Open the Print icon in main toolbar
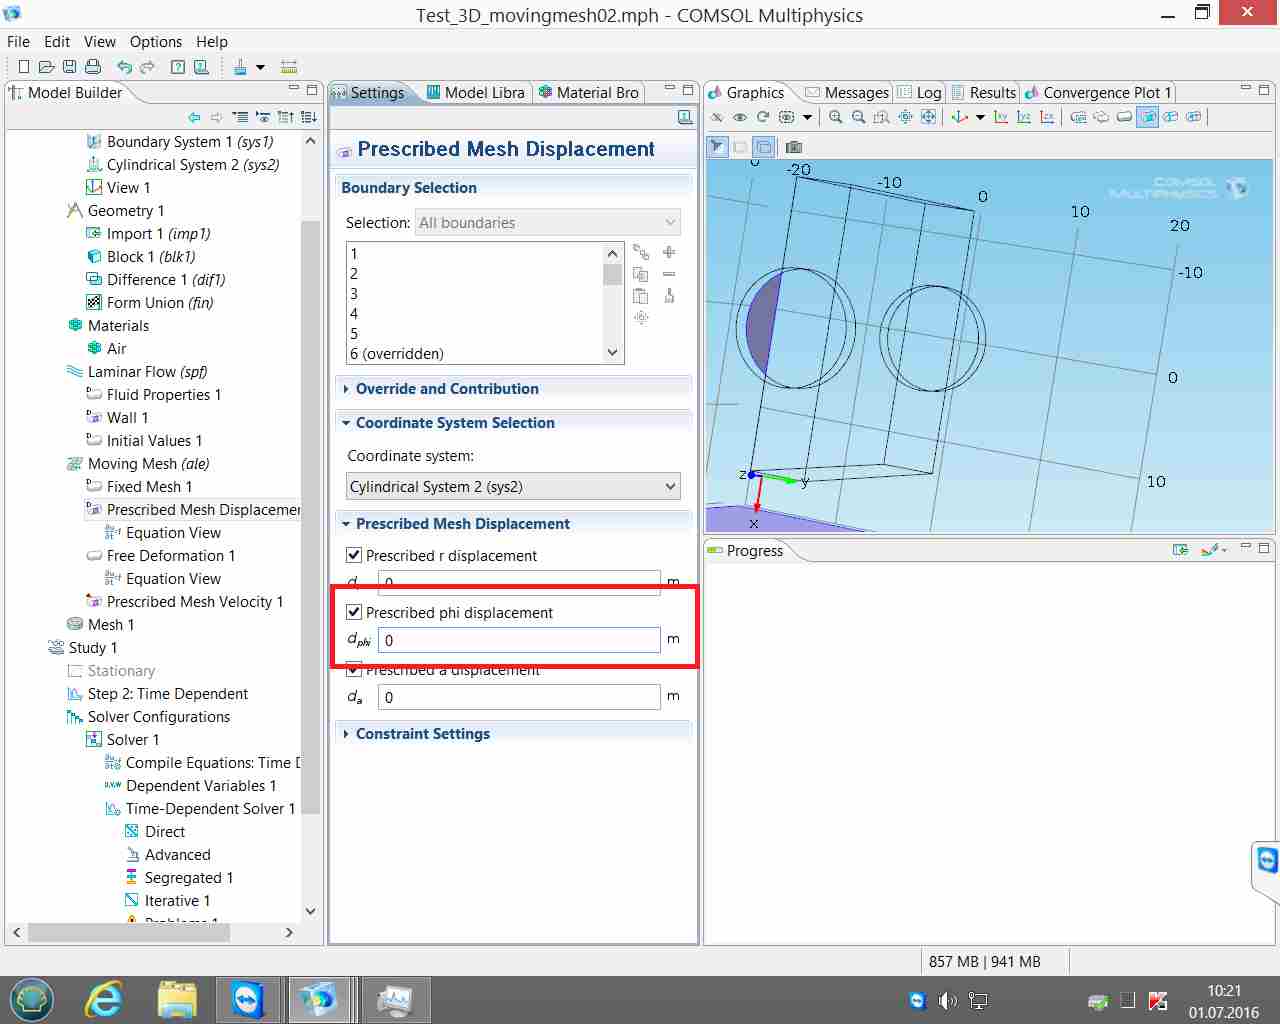The height and width of the screenshot is (1024, 1280). [x=93, y=67]
